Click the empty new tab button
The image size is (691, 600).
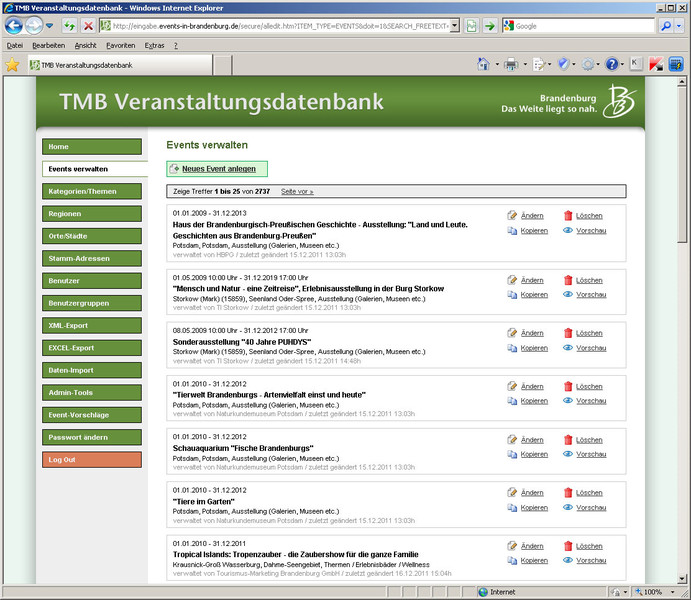pyautogui.click(x=223, y=65)
